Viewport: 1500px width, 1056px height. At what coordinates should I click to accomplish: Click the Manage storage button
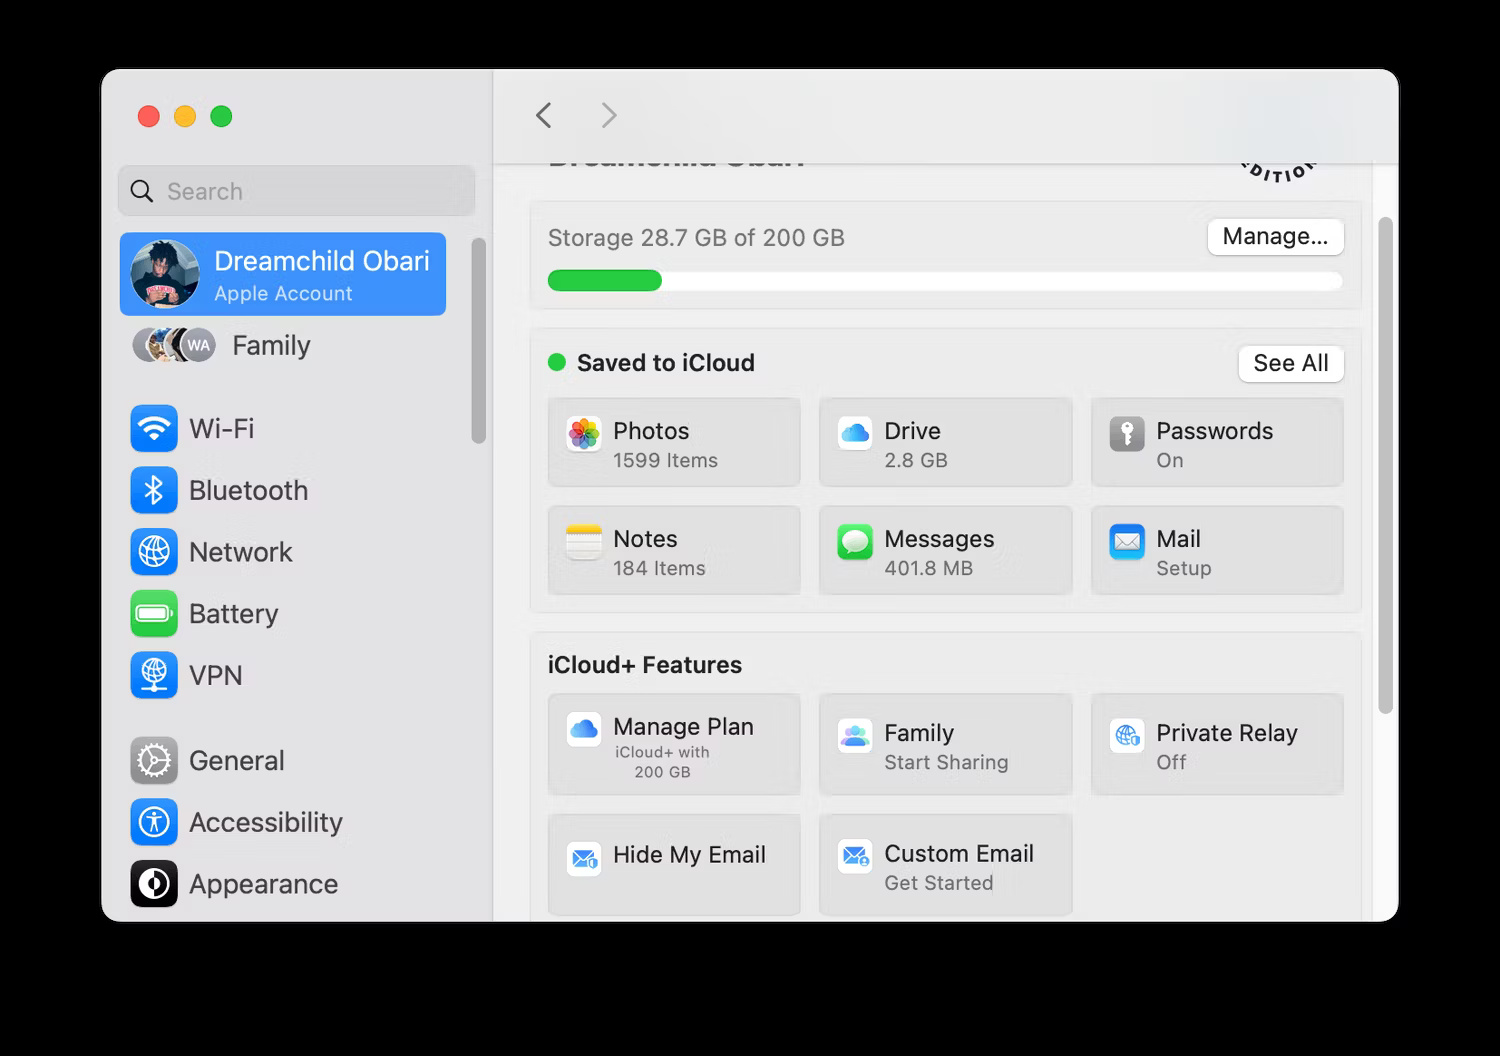[x=1275, y=237]
